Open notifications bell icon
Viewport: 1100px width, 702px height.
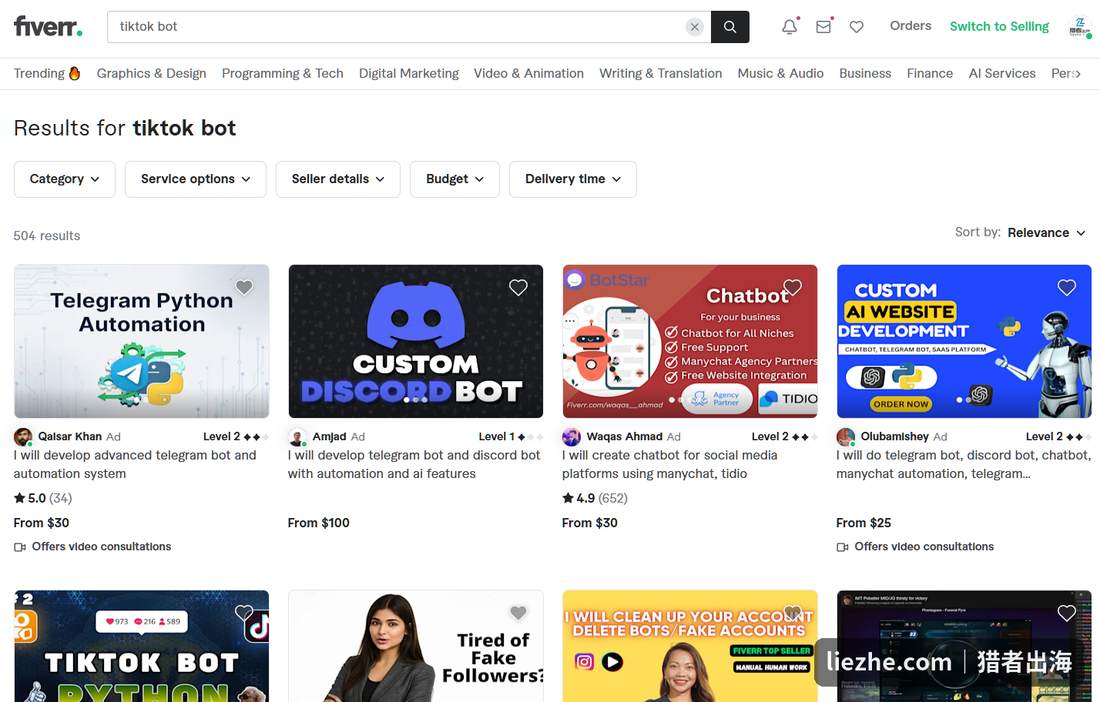pyautogui.click(x=789, y=27)
